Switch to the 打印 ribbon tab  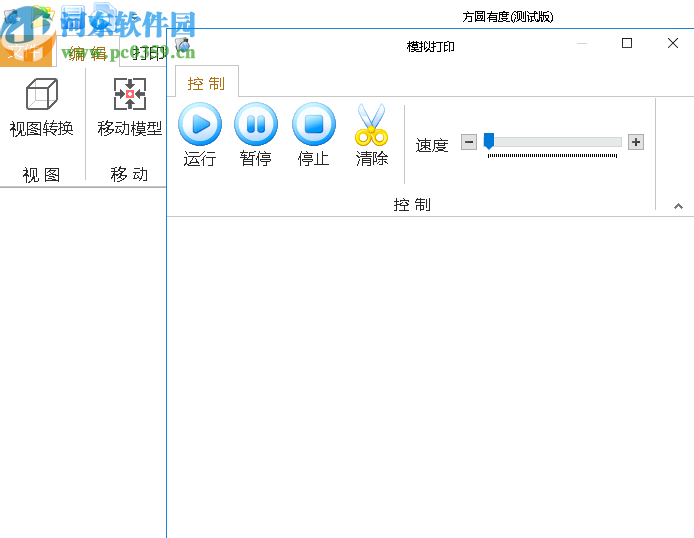147,53
